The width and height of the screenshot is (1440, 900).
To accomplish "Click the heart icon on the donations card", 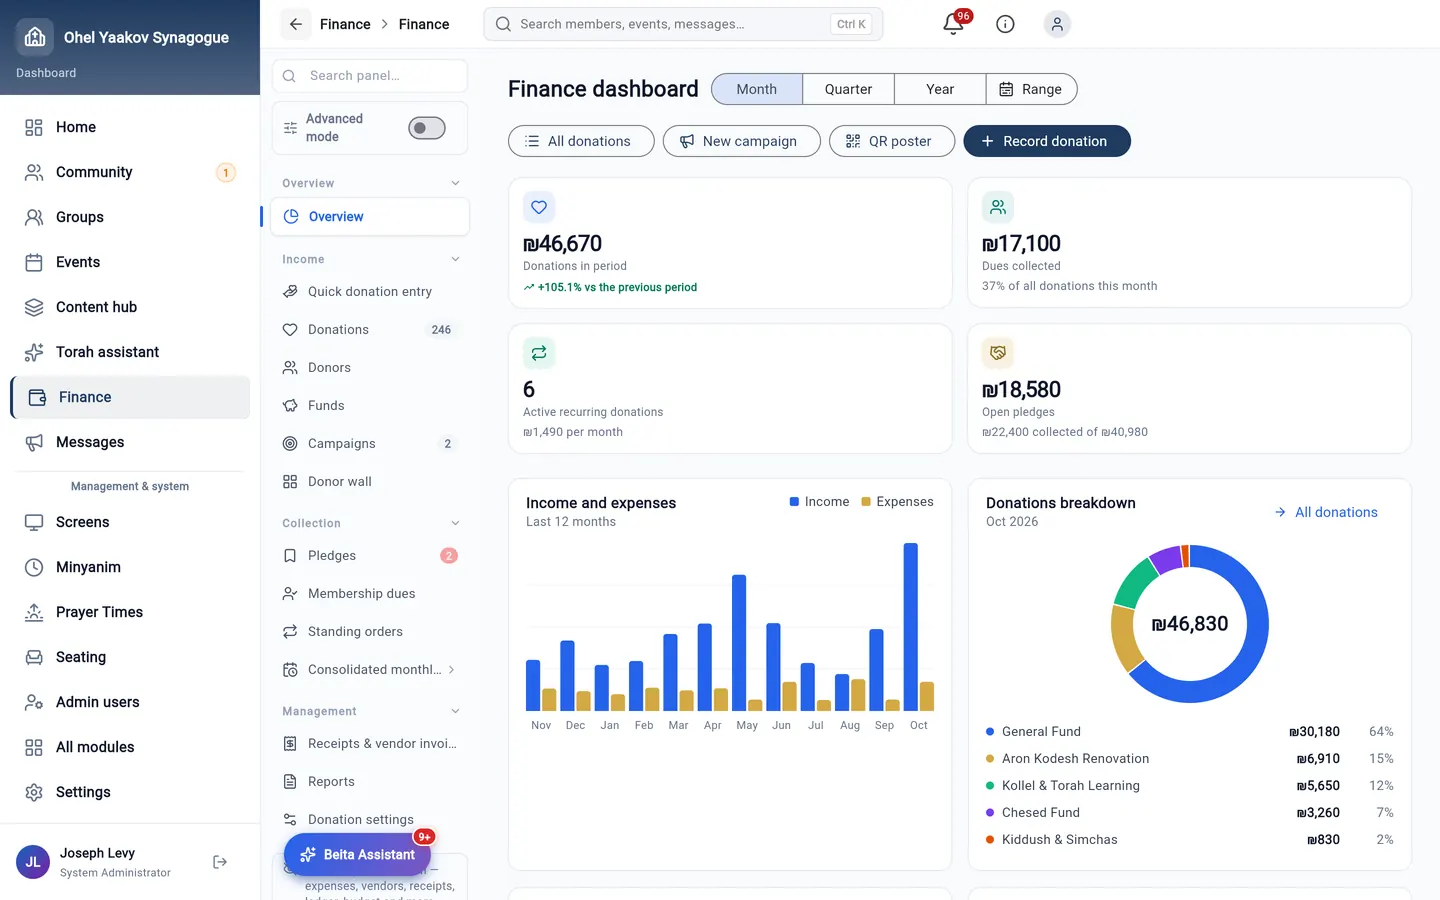I will [539, 207].
